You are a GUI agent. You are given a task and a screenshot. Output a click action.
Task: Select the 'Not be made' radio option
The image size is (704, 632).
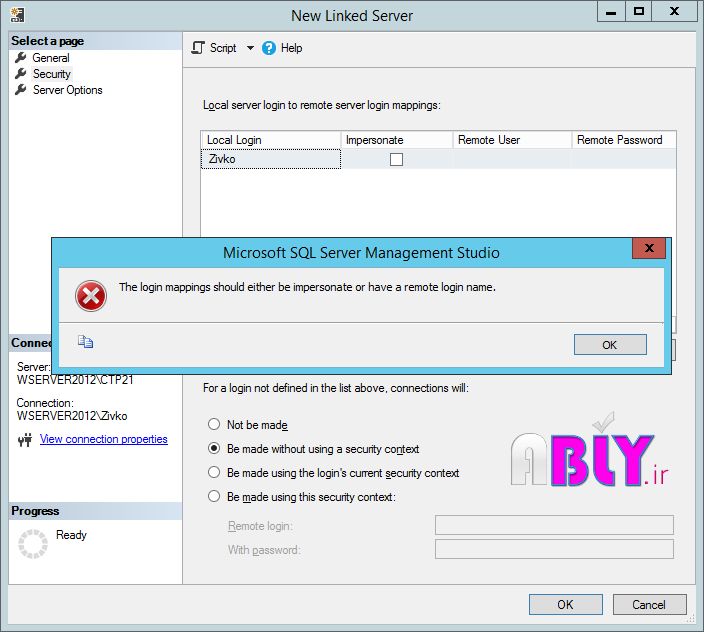(214, 424)
